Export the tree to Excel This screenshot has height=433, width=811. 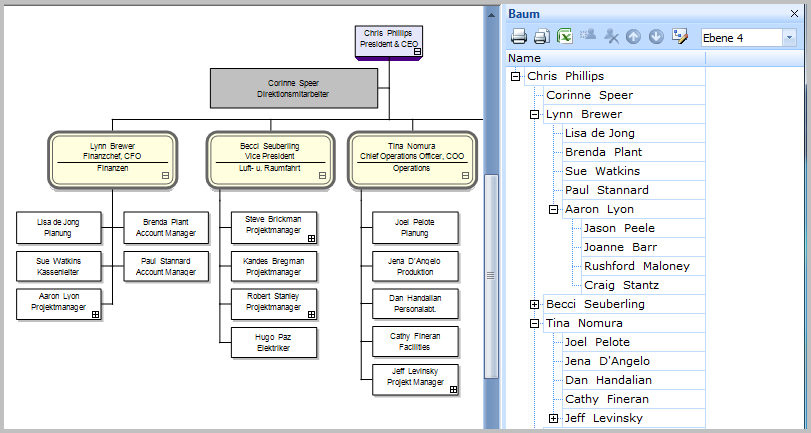tap(564, 37)
